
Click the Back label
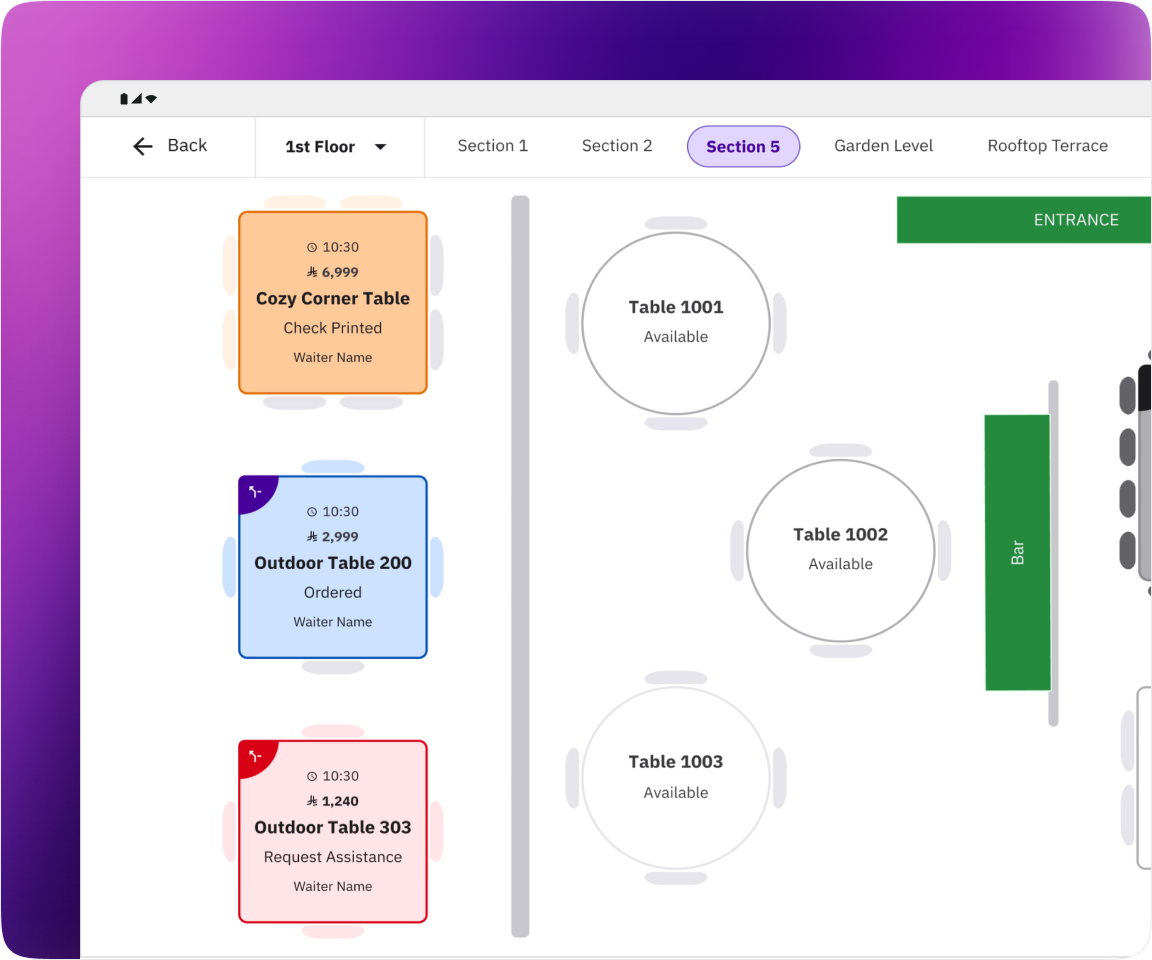coord(187,145)
